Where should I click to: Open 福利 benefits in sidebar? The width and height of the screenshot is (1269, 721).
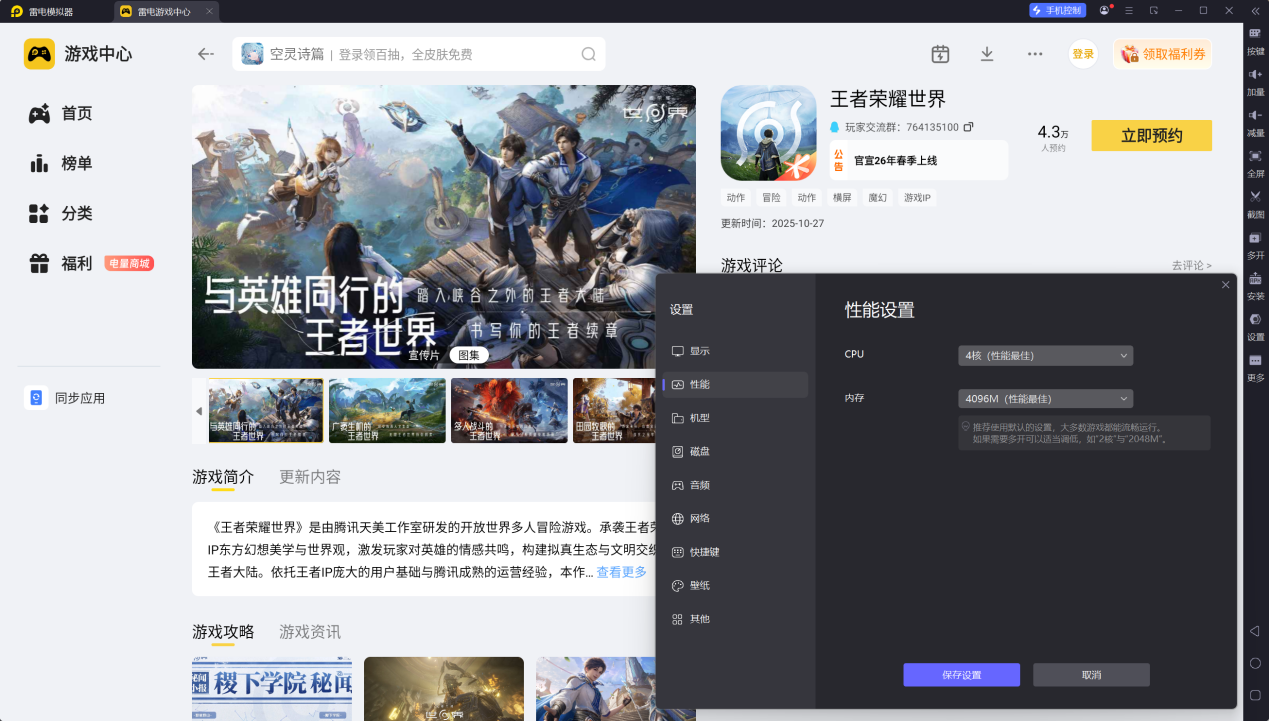point(61,263)
